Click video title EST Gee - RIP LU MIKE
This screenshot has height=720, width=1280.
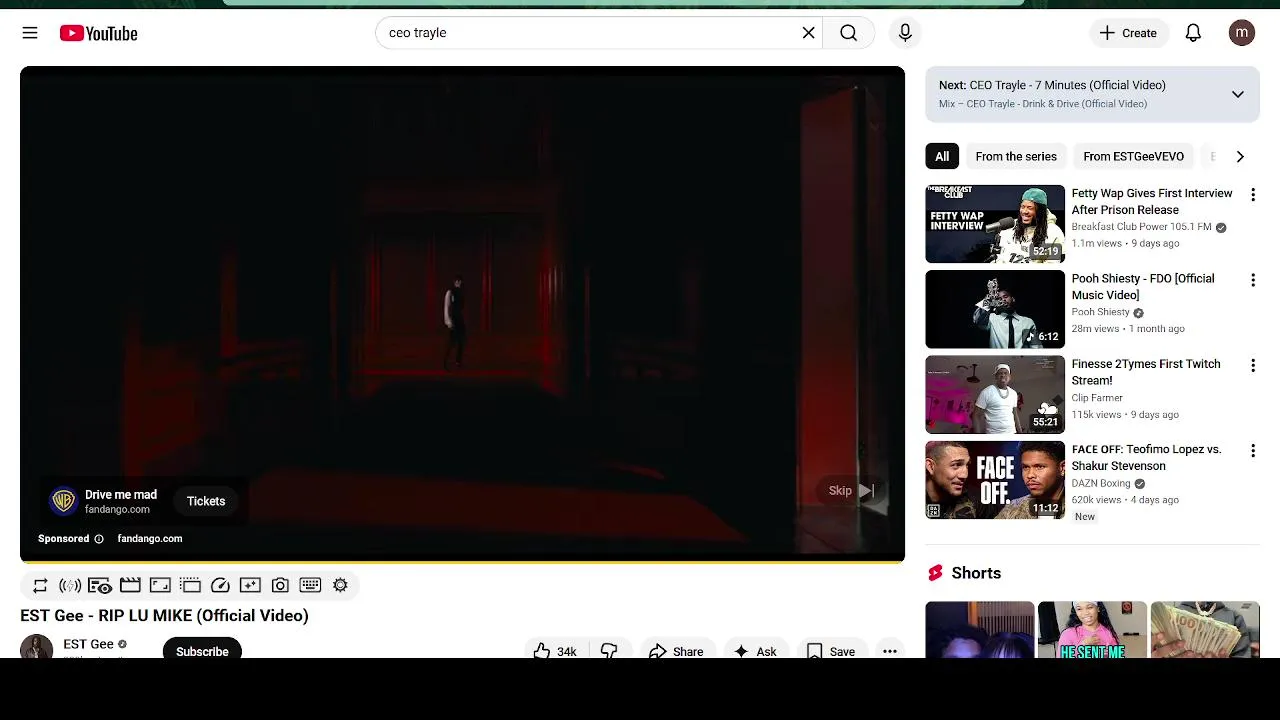click(164, 615)
